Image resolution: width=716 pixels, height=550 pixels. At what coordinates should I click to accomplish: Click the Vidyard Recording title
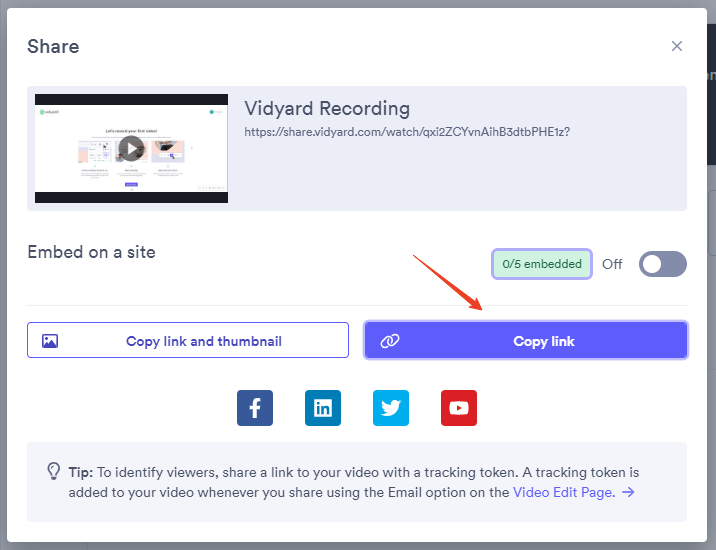[x=327, y=108]
